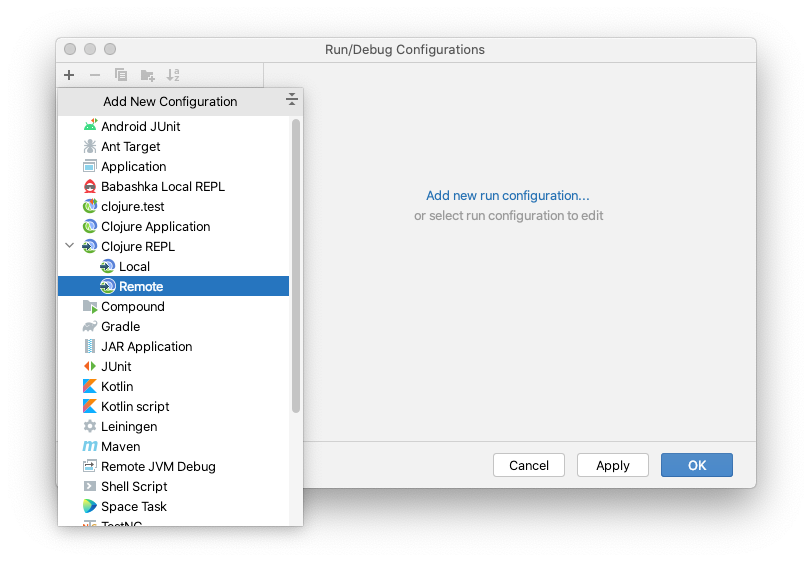Screen dimensions: 812x562
Task: Click the clojure.test icon
Action: pyautogui.click(x=90, y=206)
